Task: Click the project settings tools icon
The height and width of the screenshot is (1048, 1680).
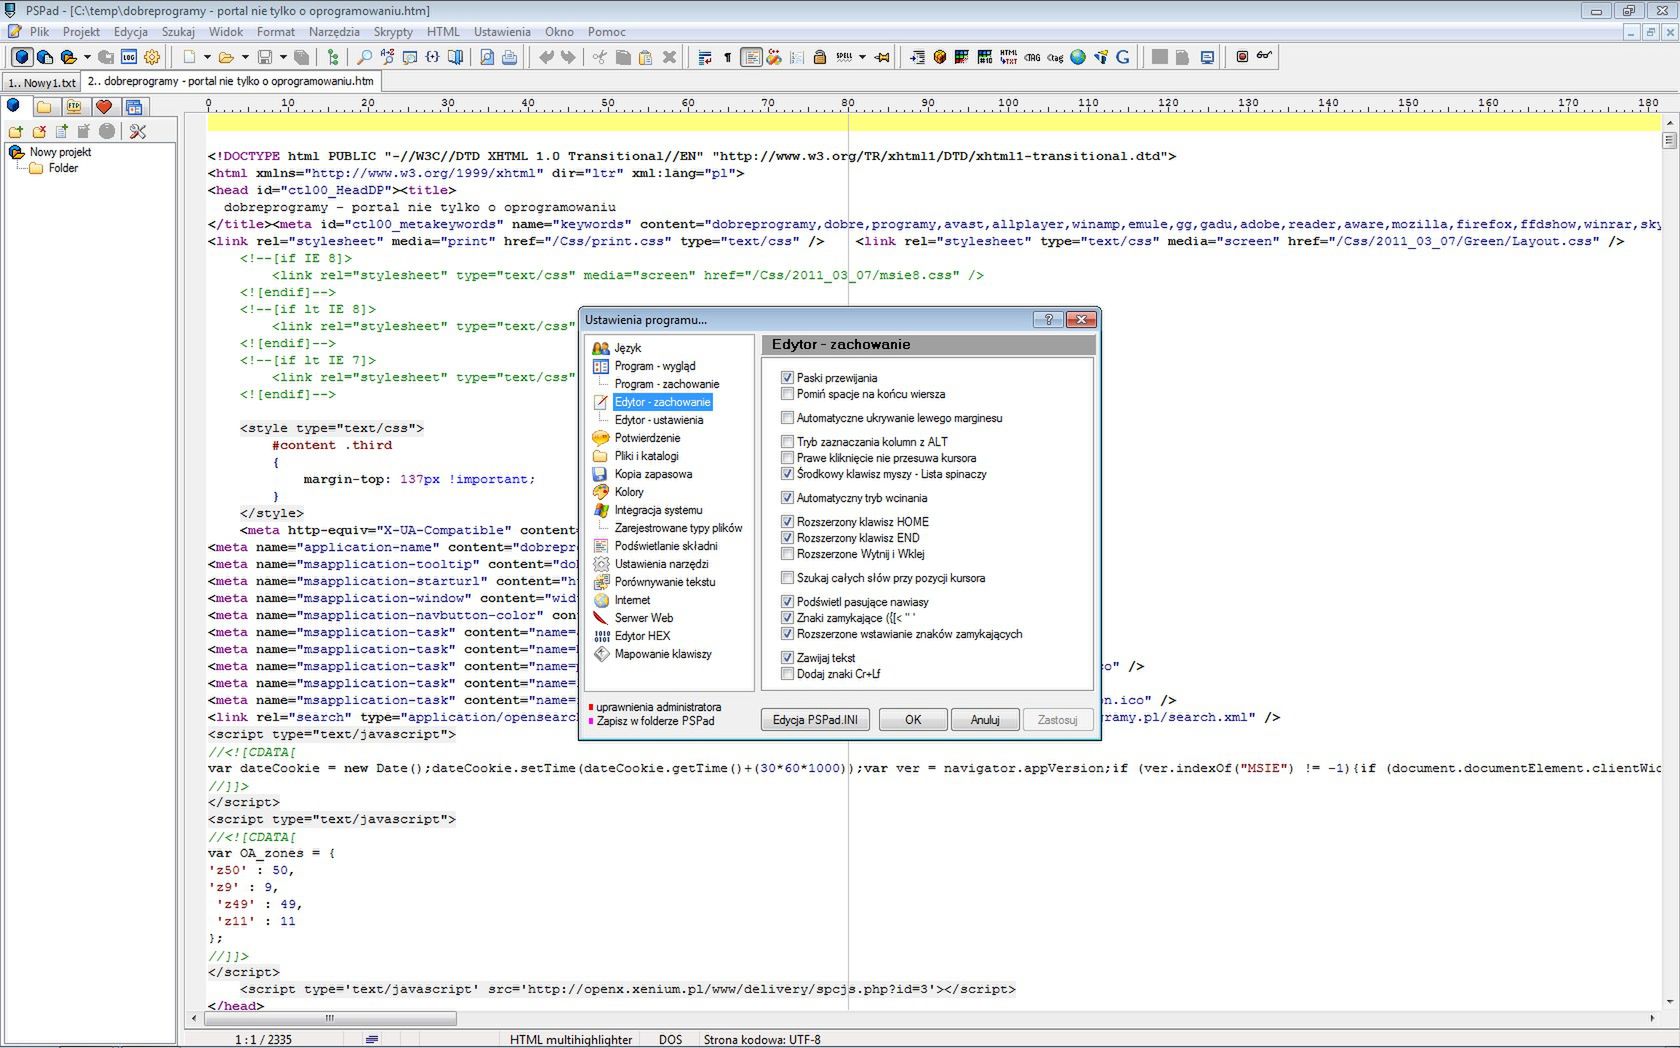Action: pyautogui.click(x=138, y=131)
